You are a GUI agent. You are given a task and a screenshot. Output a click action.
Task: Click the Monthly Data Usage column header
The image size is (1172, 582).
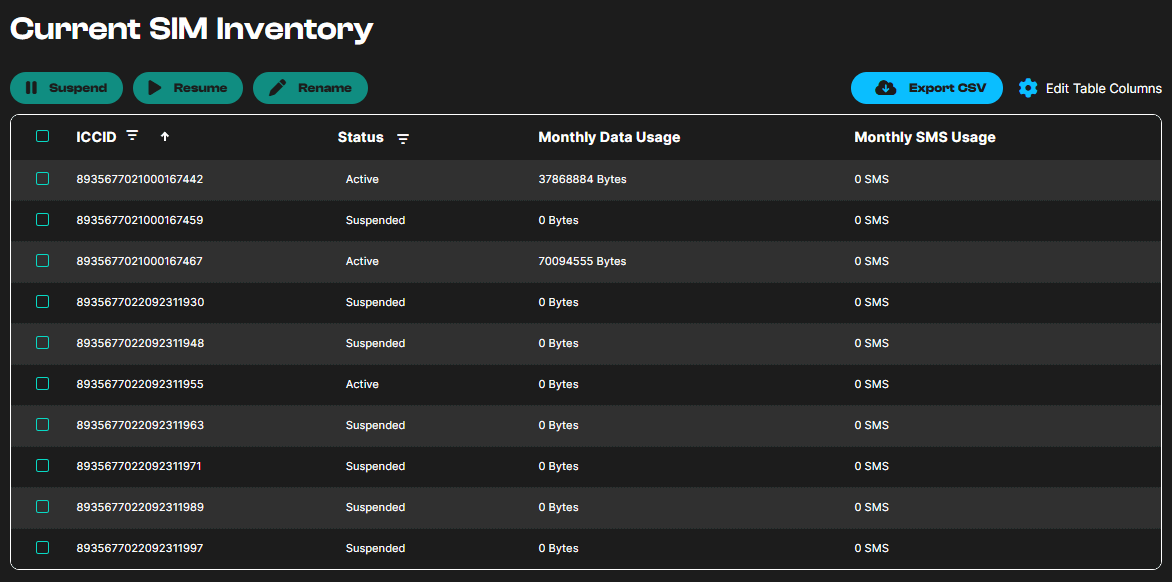pyautogui.click(x=609, y=137)
